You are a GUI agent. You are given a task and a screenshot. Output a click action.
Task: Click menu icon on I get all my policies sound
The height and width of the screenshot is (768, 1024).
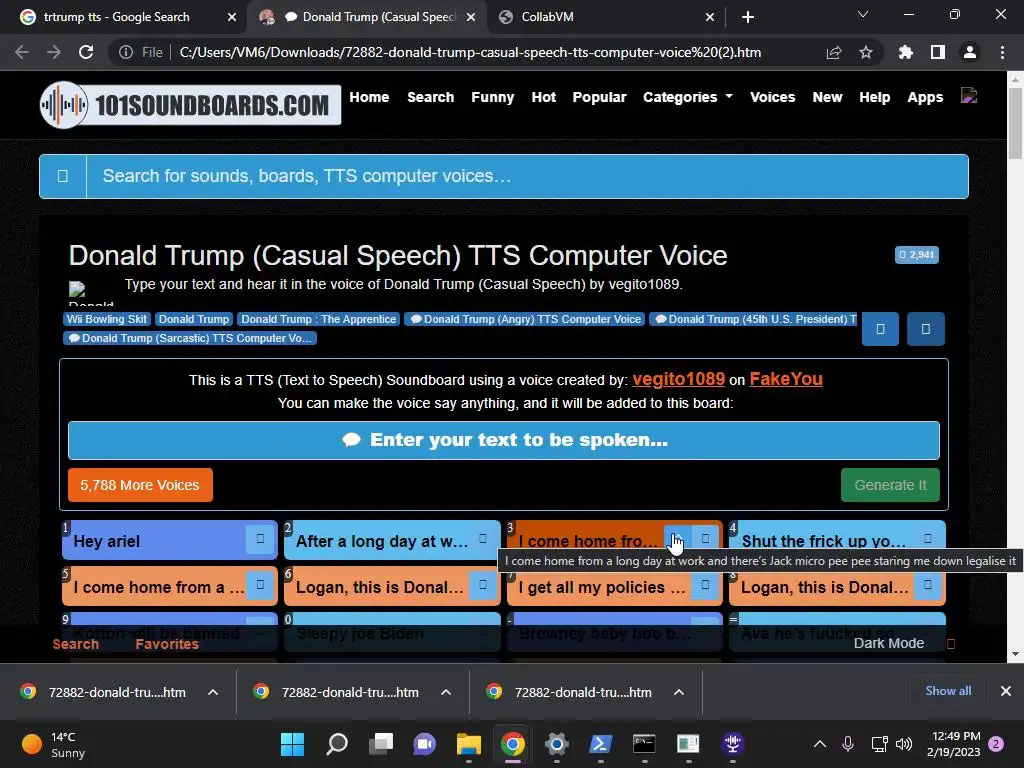click(705, 585)
